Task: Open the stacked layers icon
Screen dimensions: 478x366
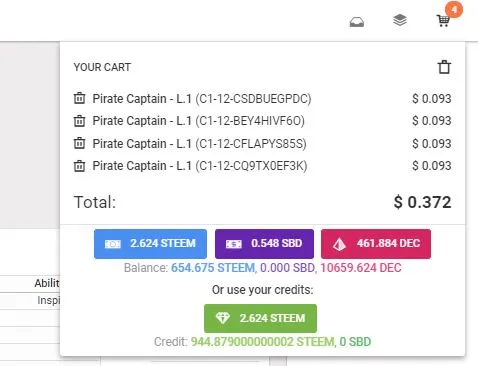Action: click(400, 20)
